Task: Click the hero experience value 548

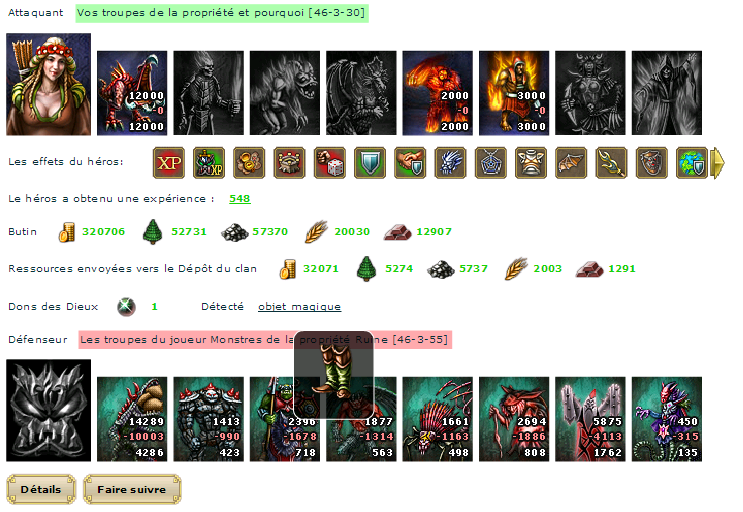Action: 240,198
